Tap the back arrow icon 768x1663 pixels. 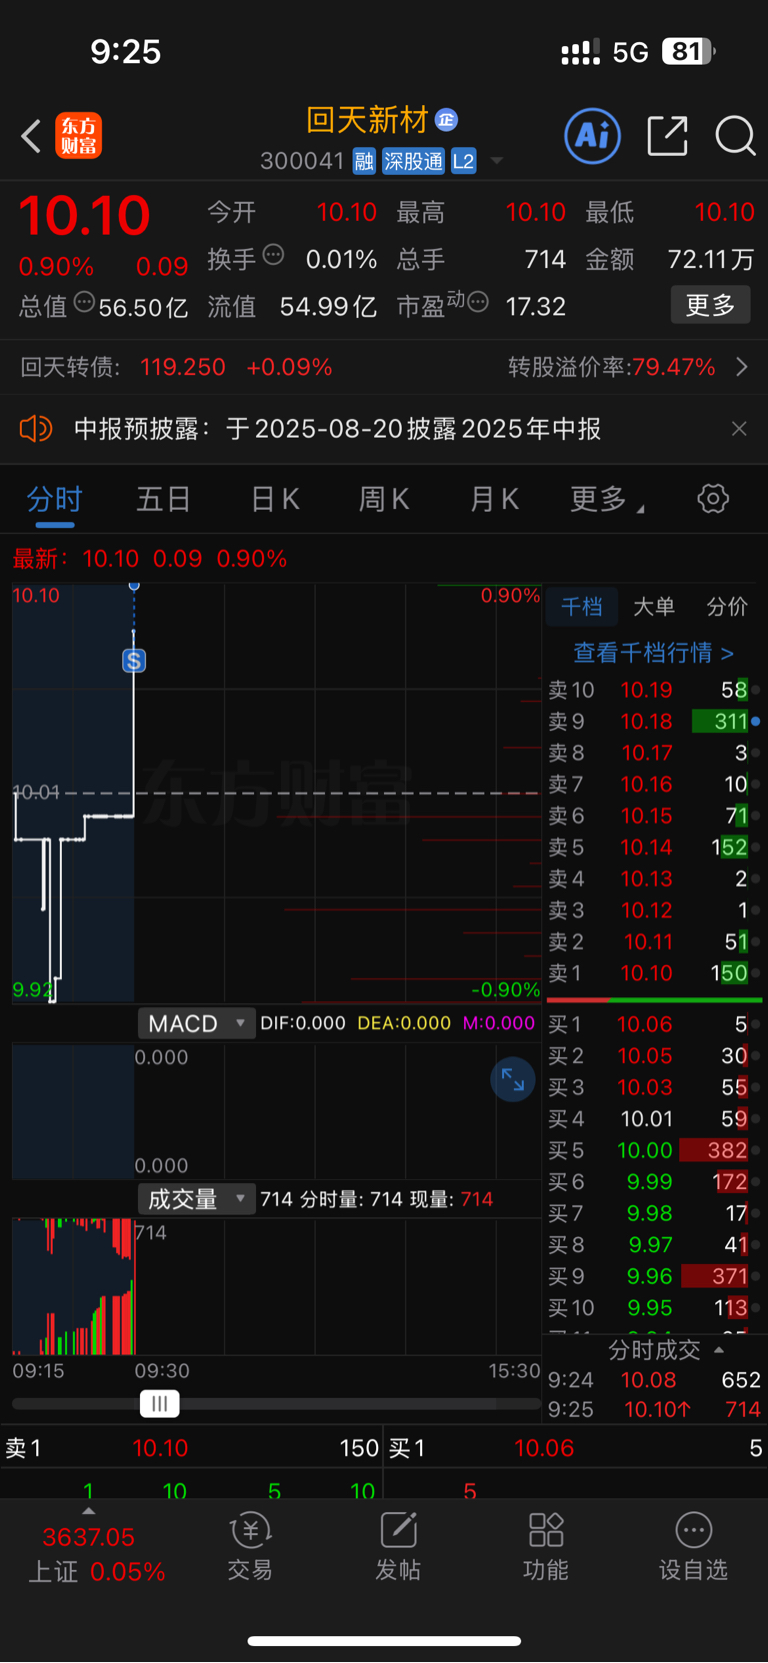pyautogui.click(x=31, y=136)
